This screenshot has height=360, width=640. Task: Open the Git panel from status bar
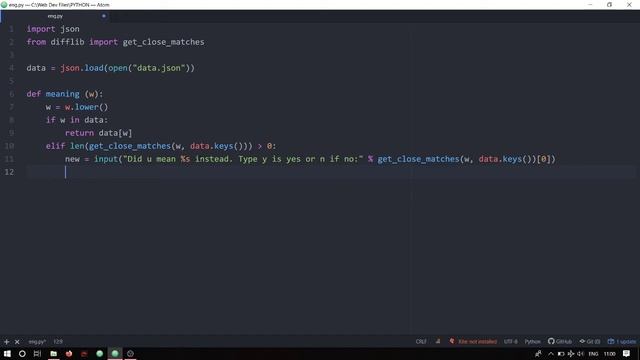pyautogui.click(x=589, y=341)
